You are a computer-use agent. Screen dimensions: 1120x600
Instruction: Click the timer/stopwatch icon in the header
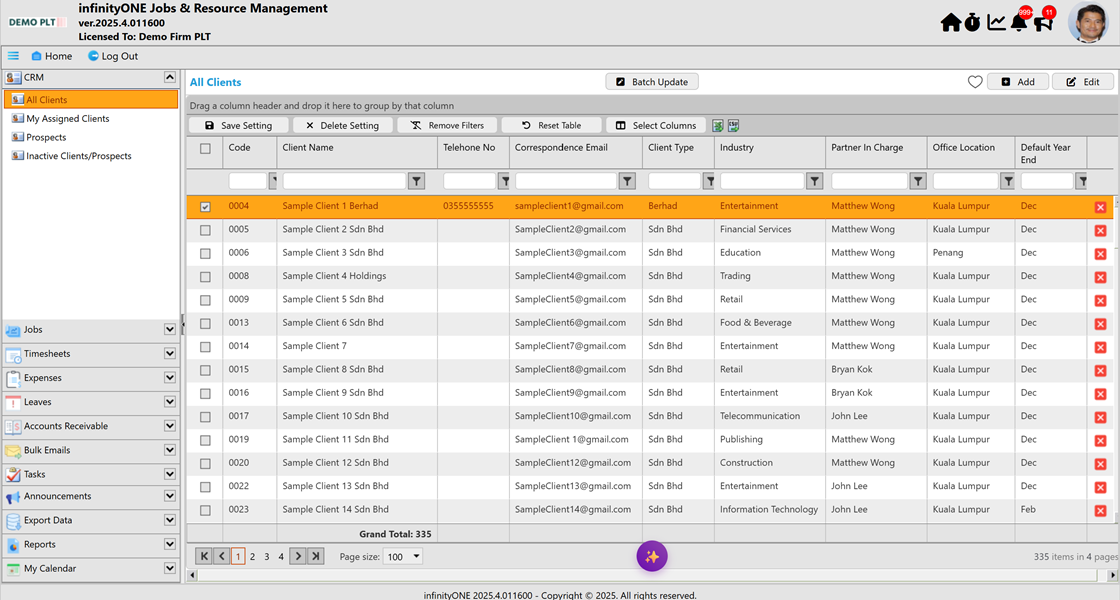[x=972, y=20]
